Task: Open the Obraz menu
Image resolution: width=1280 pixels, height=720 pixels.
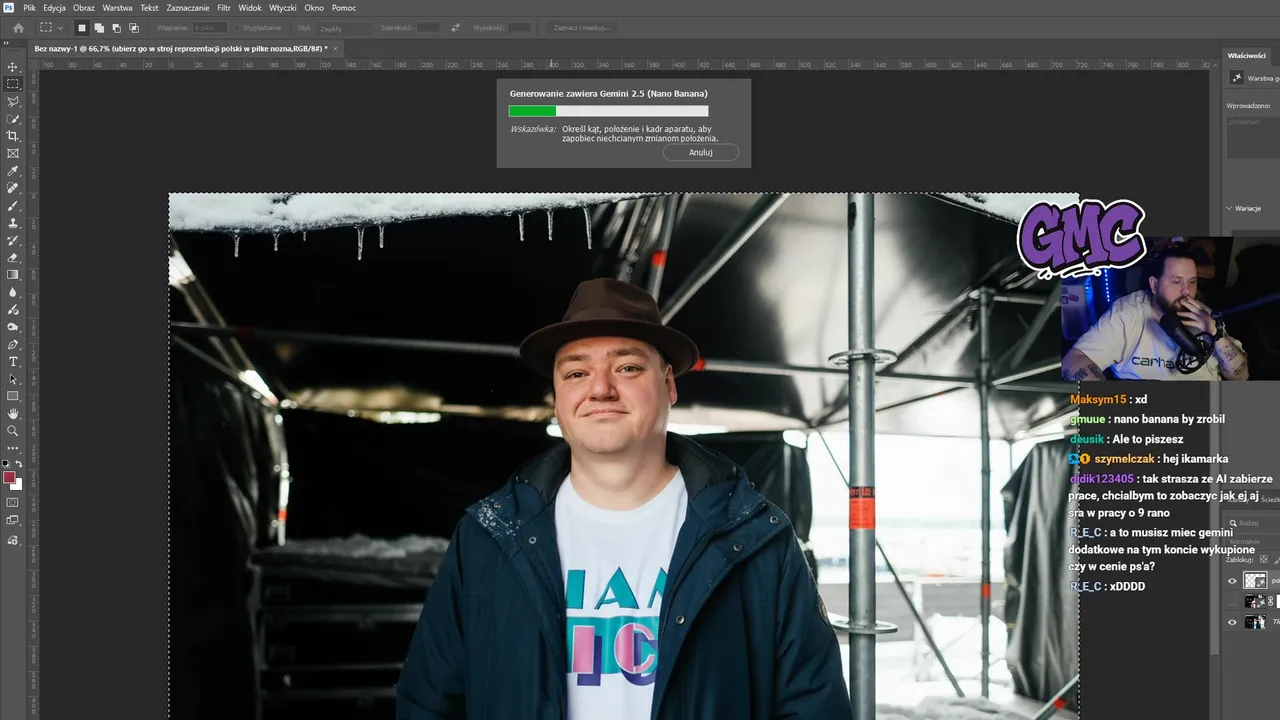Action: pyautogui.click(x=84, y=7)
